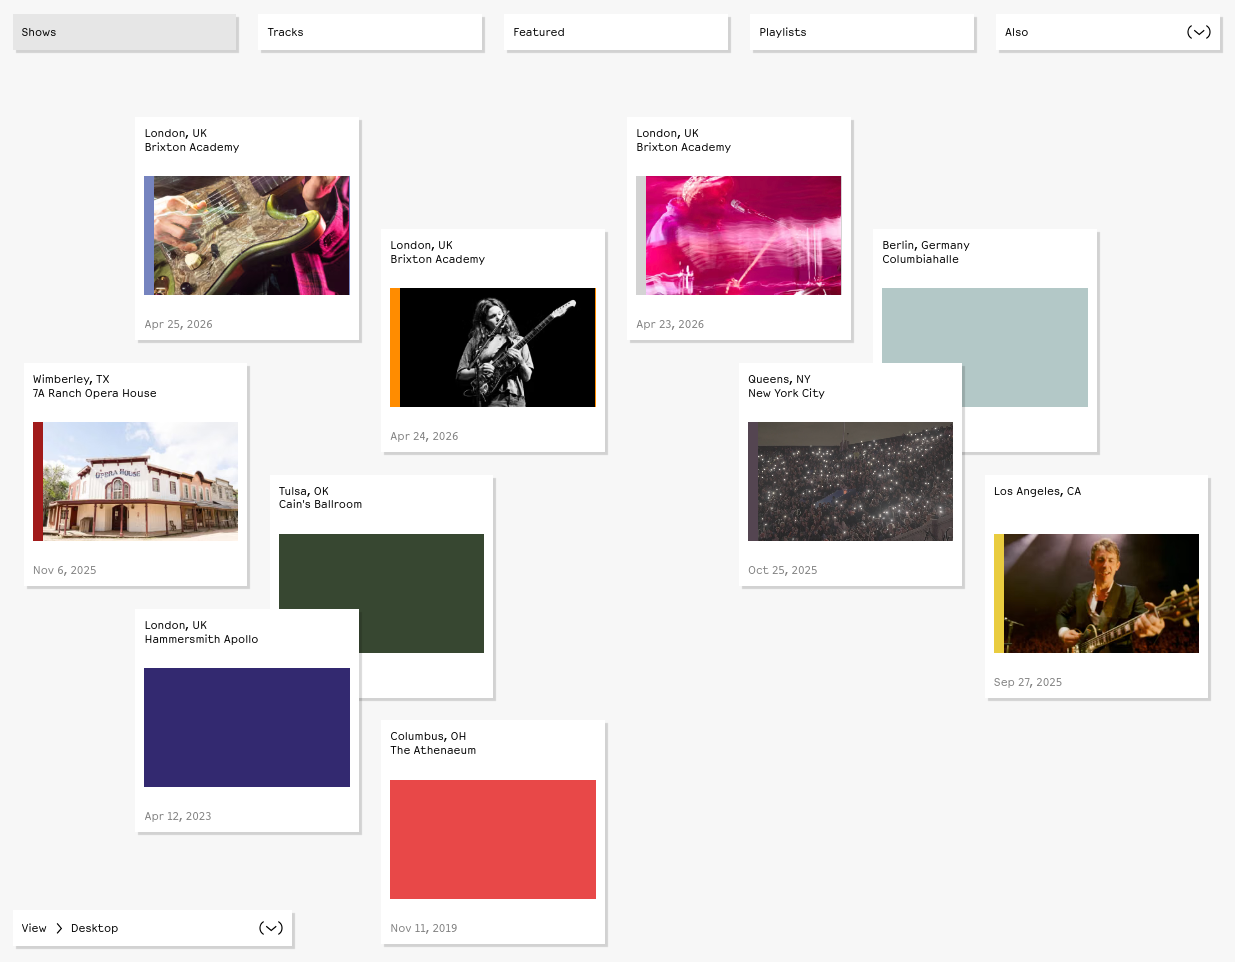
Task: Select the purple Hammersmith Apollo swatch
Action: pyautogui.click(x=247, y=727)
